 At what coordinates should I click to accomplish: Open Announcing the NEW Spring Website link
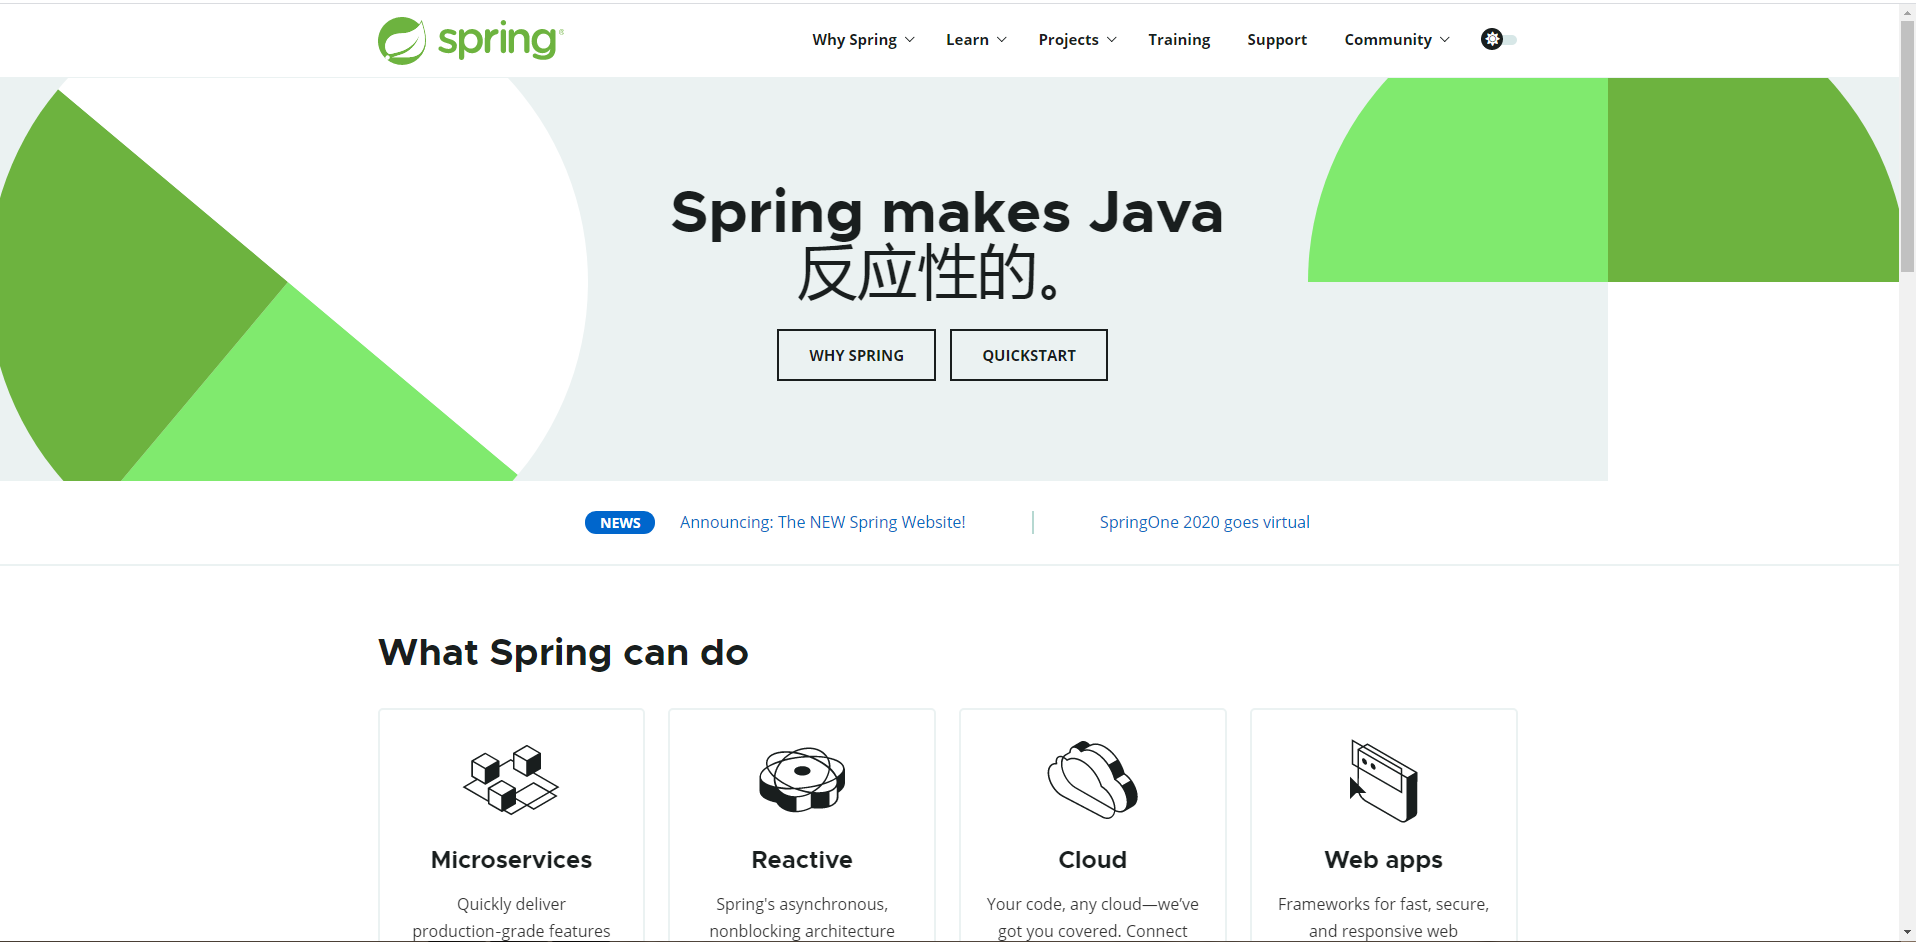(823, 522)
